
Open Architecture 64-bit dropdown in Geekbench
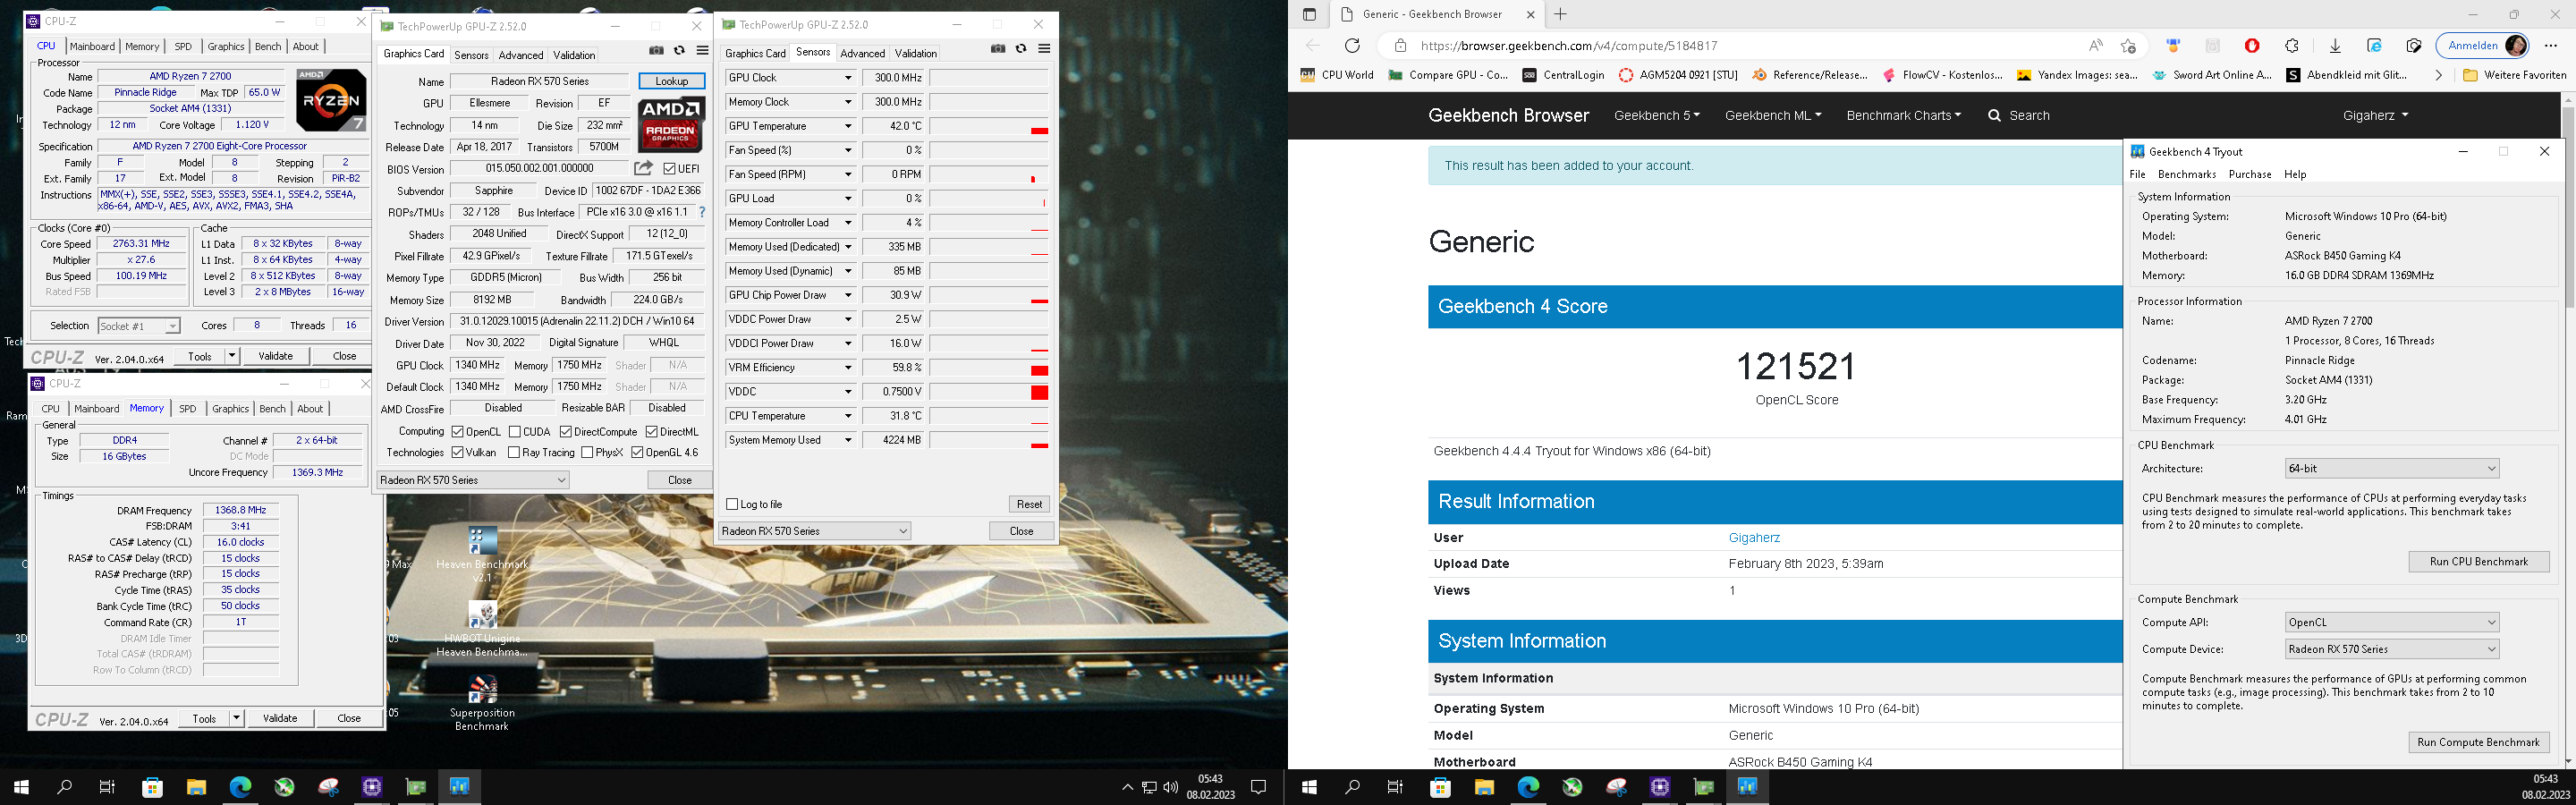pyautogui.click(x=2392, y=468)
